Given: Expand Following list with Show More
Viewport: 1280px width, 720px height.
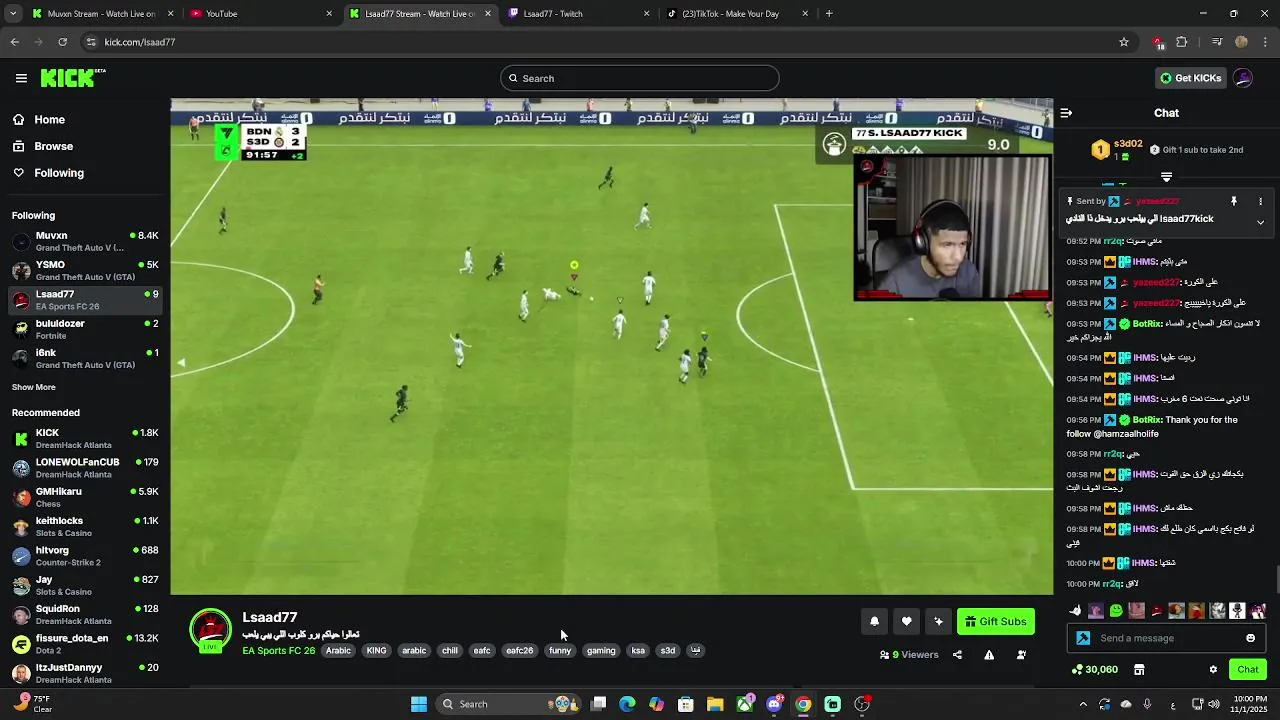Looking at the screenshot, I should coord(33,387).
